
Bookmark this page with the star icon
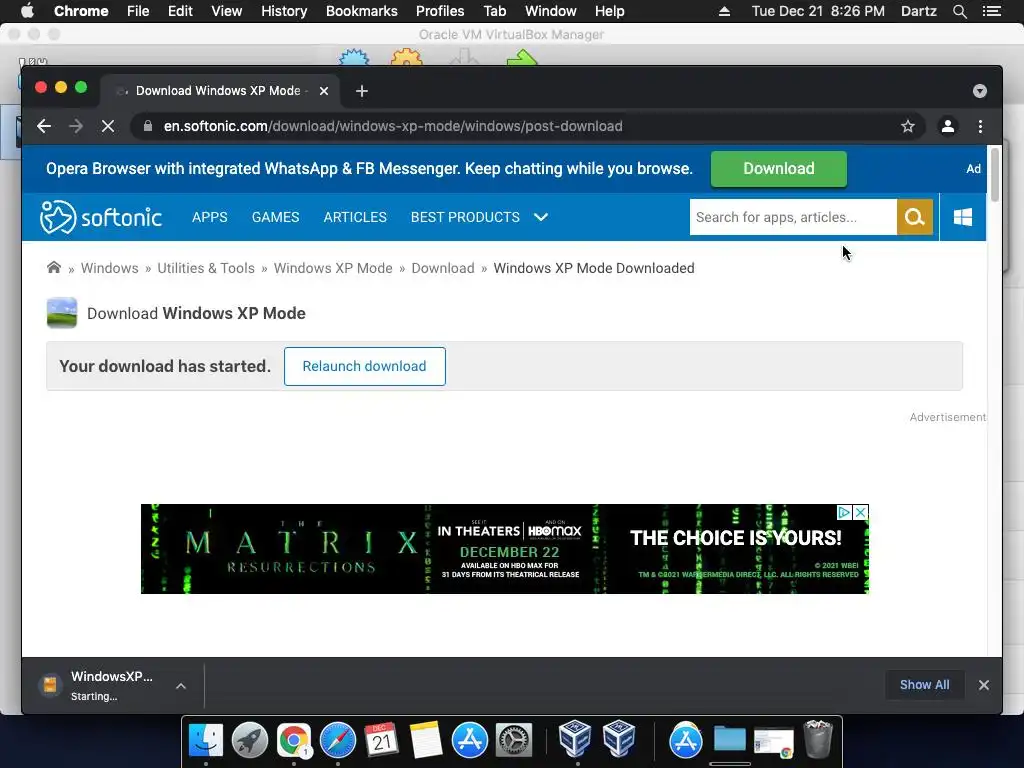tap(908, 126)
